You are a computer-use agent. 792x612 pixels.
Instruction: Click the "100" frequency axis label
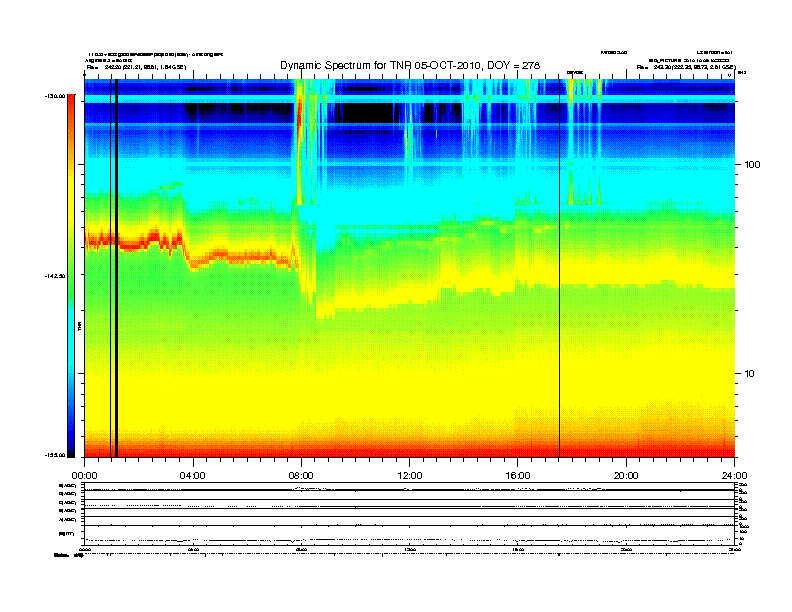752,165
